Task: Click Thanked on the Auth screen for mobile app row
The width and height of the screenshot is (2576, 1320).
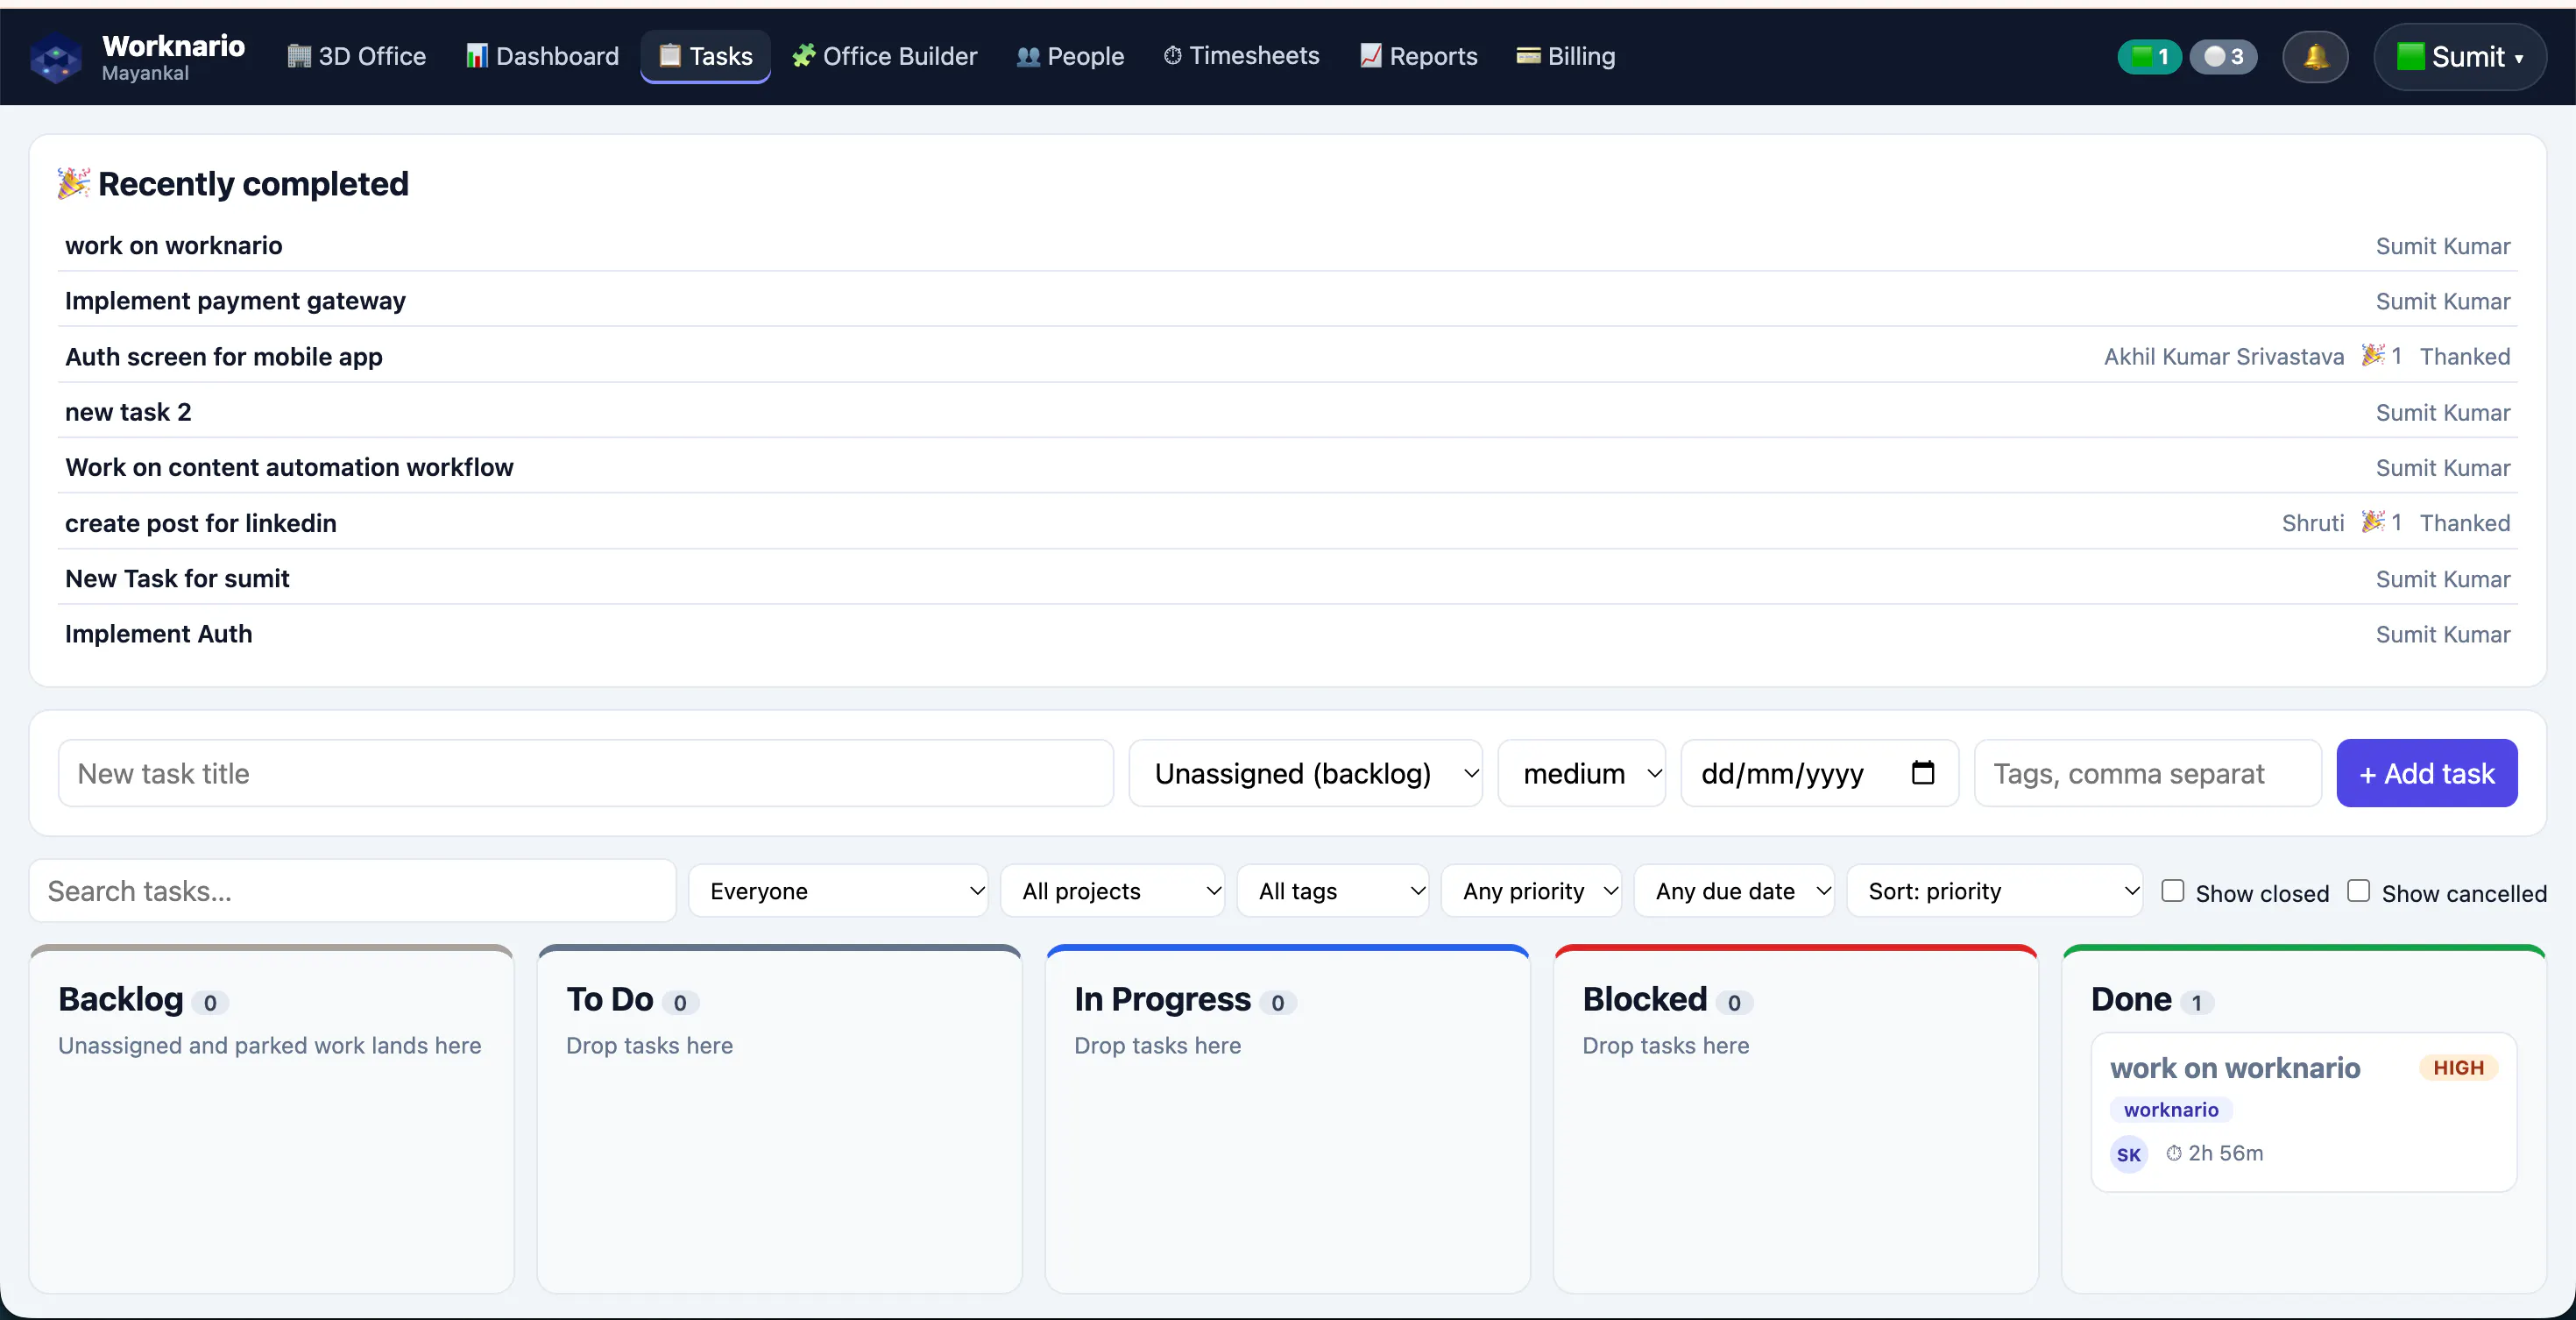Action: [x=2464, y=357]
